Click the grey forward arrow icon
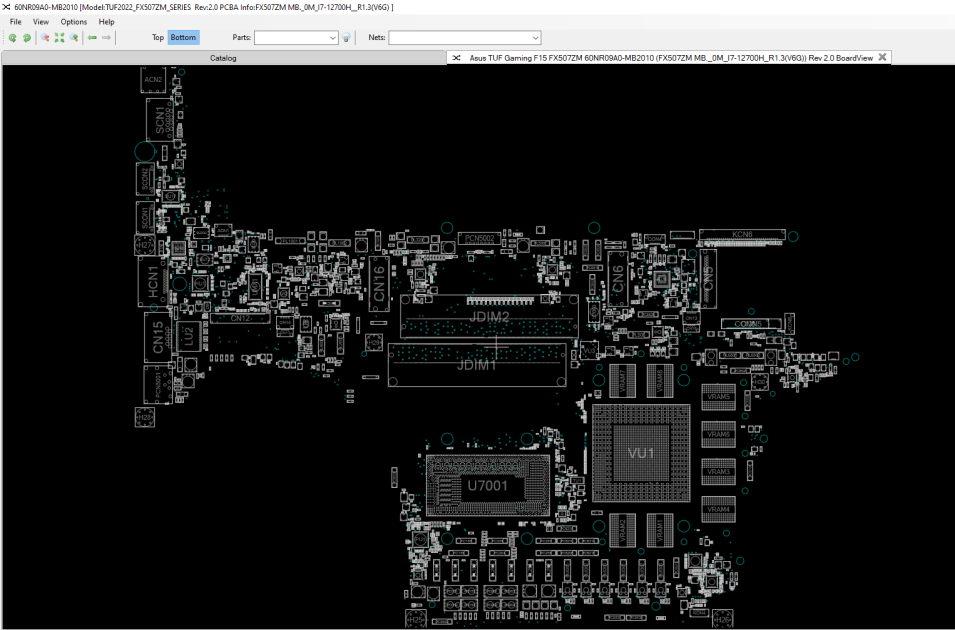Image resolution: width=955 pixels, height=630 pixels. pyautogui.click(x=107, y=38)
